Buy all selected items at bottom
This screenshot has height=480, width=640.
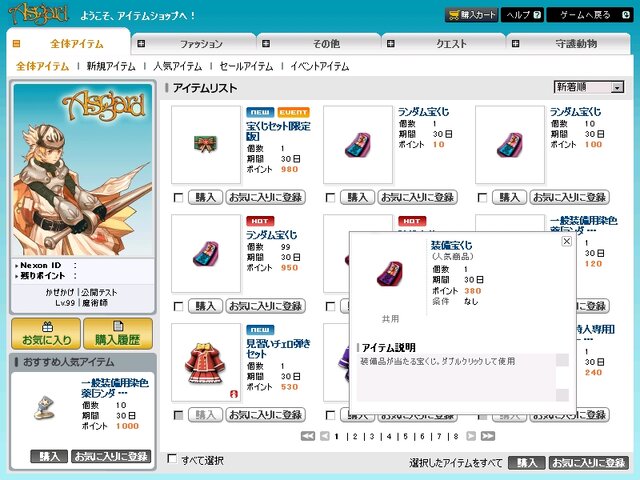point(527,462)
